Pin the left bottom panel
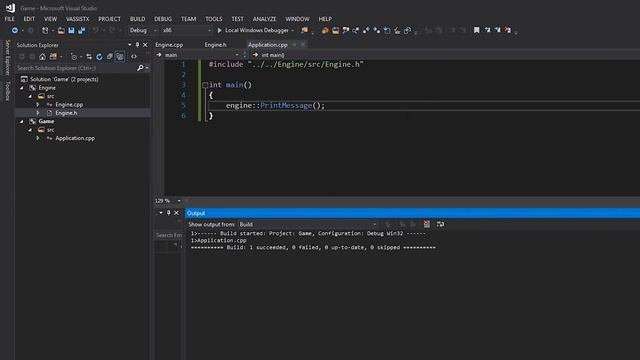Screen dimensions: 640x360 169,213
